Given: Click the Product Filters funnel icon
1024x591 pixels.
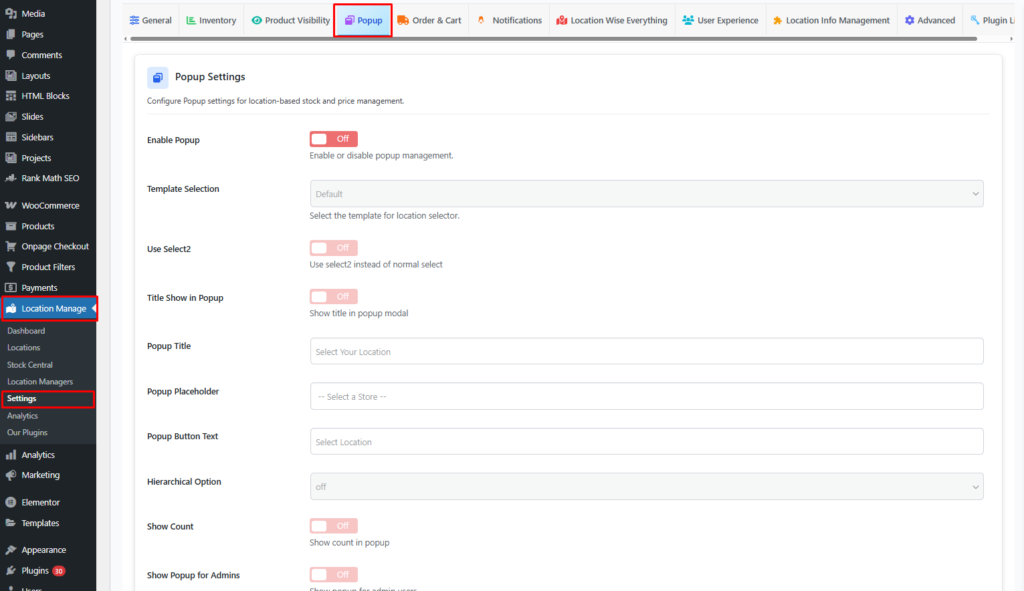Looking at the screenshot, I should [x=10, y=267].
